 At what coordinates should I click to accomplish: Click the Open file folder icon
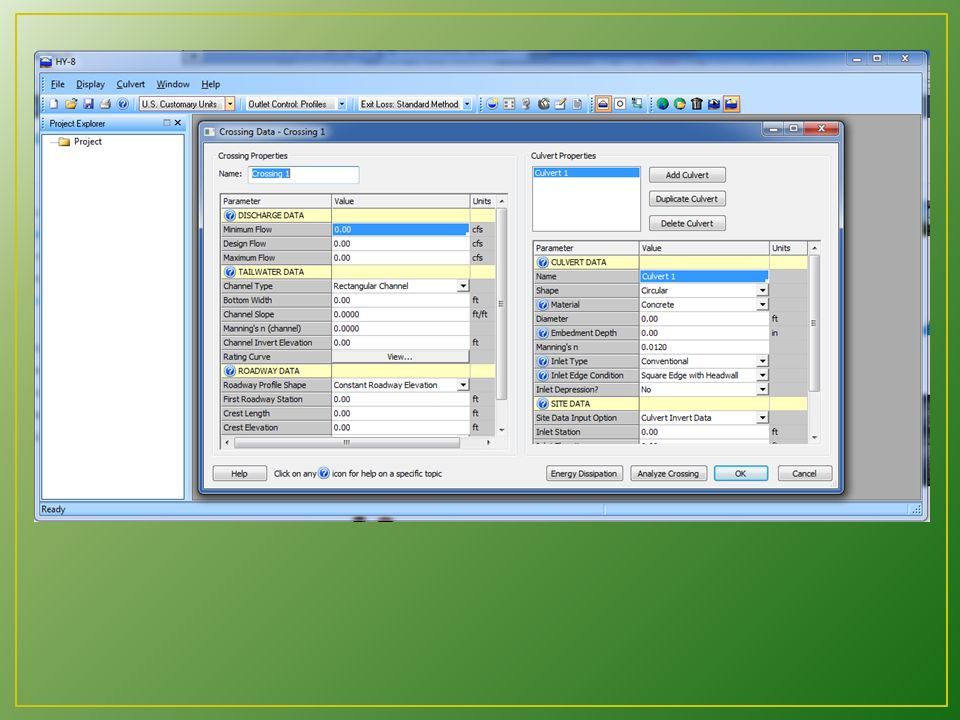coord(71,104)
